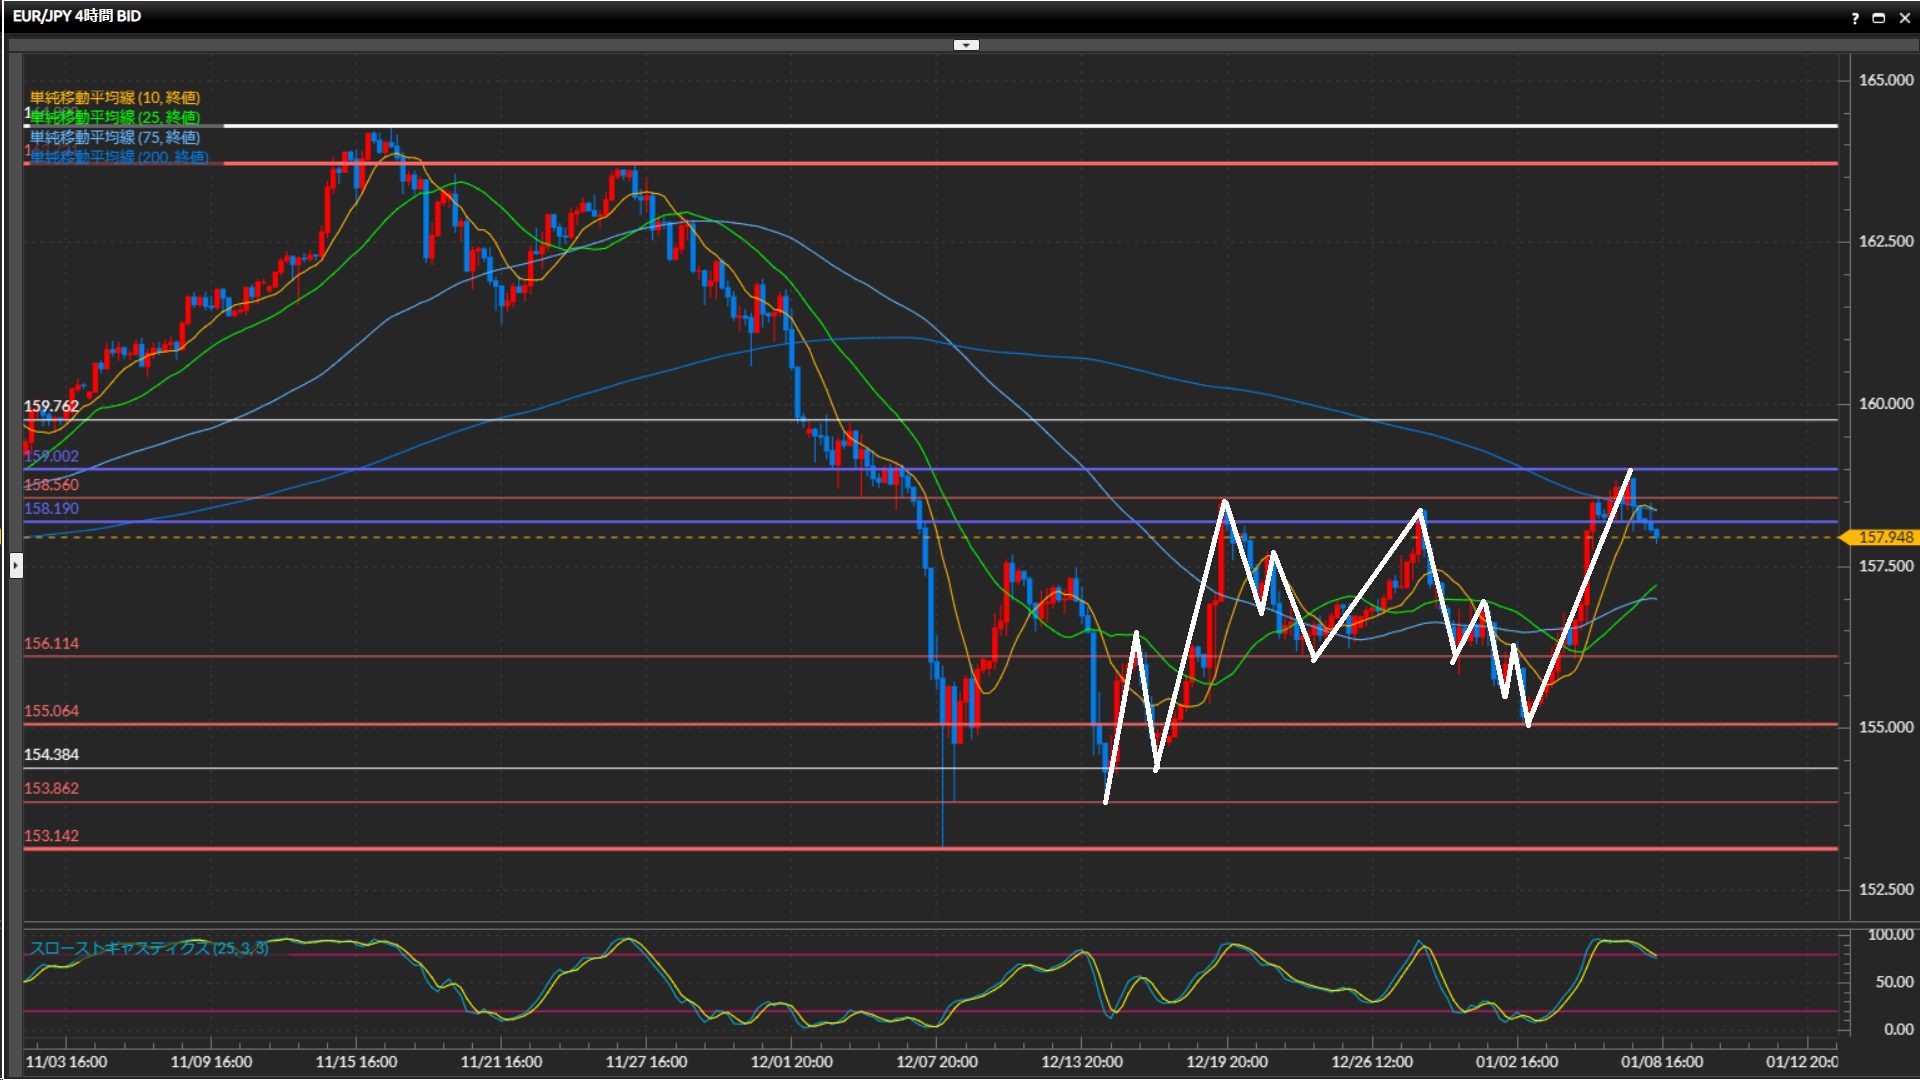Select the 155.064 red line label
The width and height of the screenshot is (1920, 1080).
[51, 711]
